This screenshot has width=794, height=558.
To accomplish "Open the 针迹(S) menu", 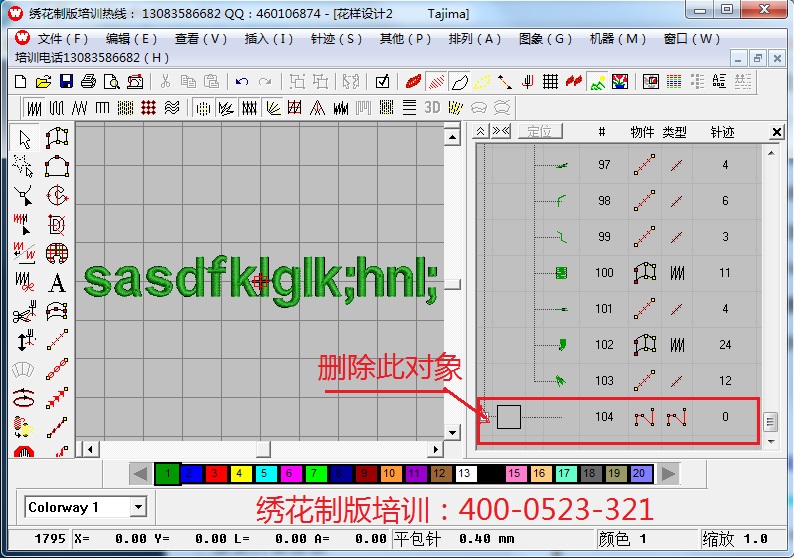I will tap(336, 38).
